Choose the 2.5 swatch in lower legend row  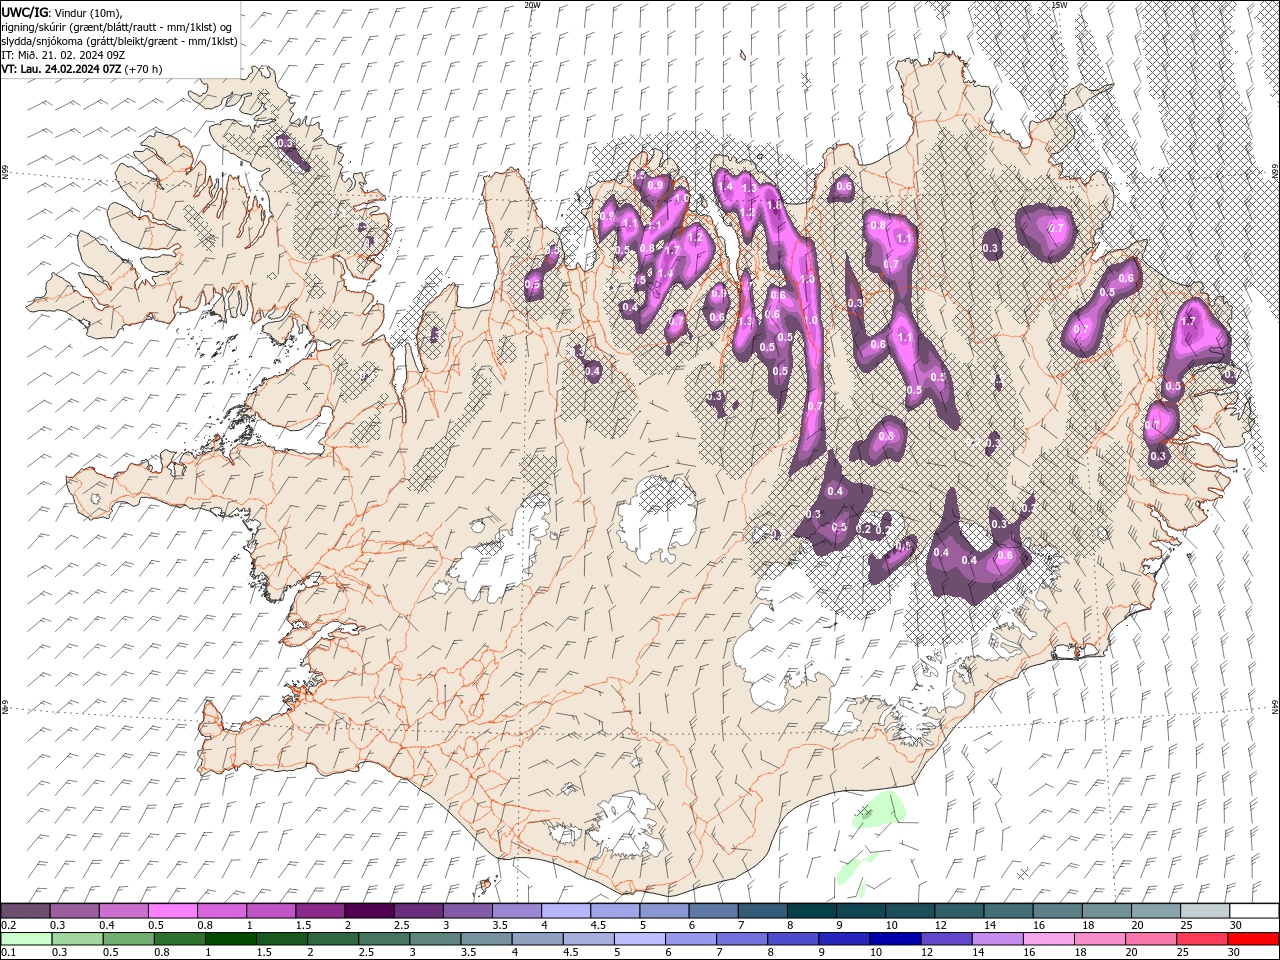click(384, 939)
